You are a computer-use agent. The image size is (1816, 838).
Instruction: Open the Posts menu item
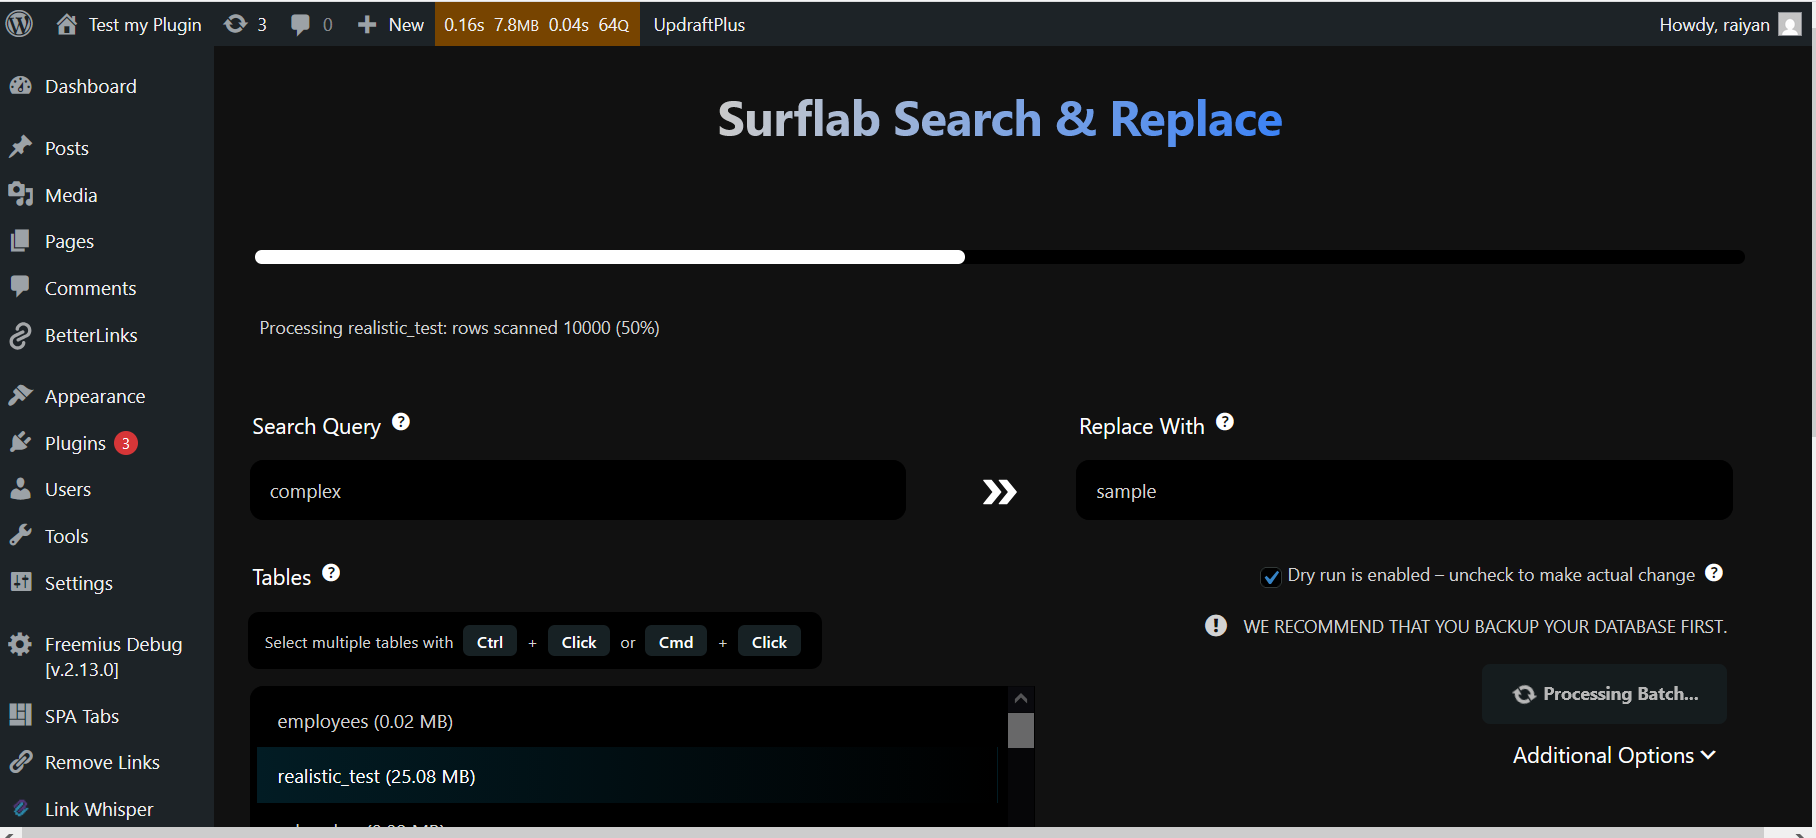click(x=67, y=148)
